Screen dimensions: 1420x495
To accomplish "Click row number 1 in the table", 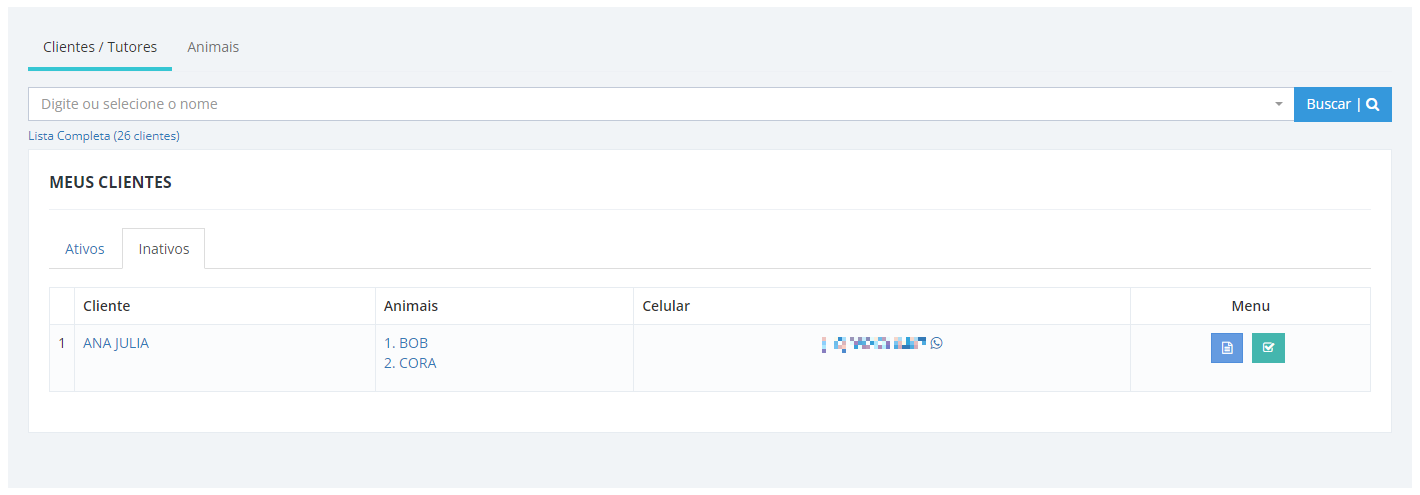I will pos(62,343).
